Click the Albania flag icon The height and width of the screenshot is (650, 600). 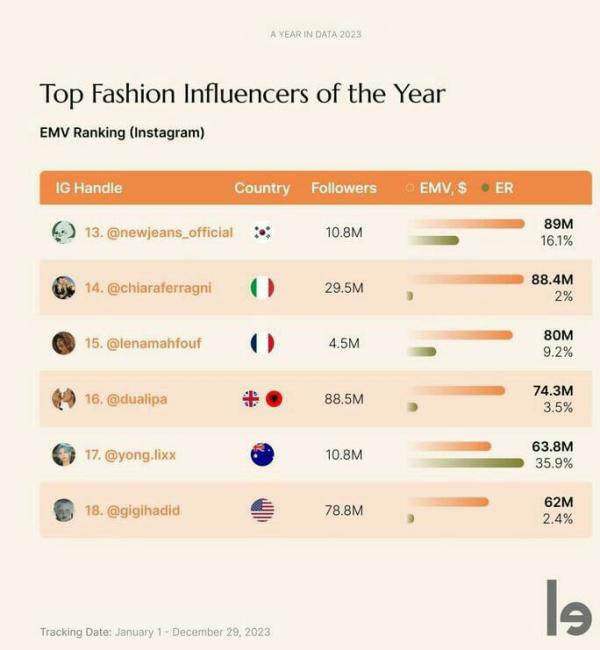point(274,399)
